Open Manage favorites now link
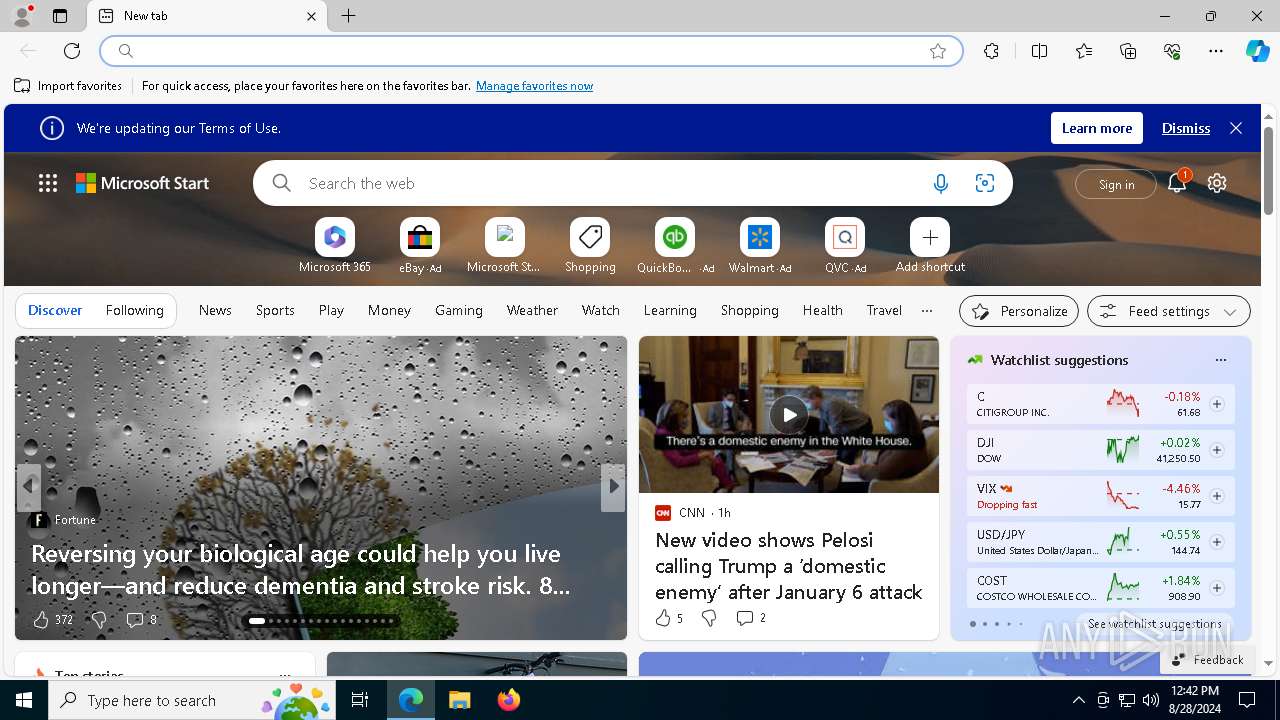This screenshot has height=720, width=1280. click(x=534, y=86)
